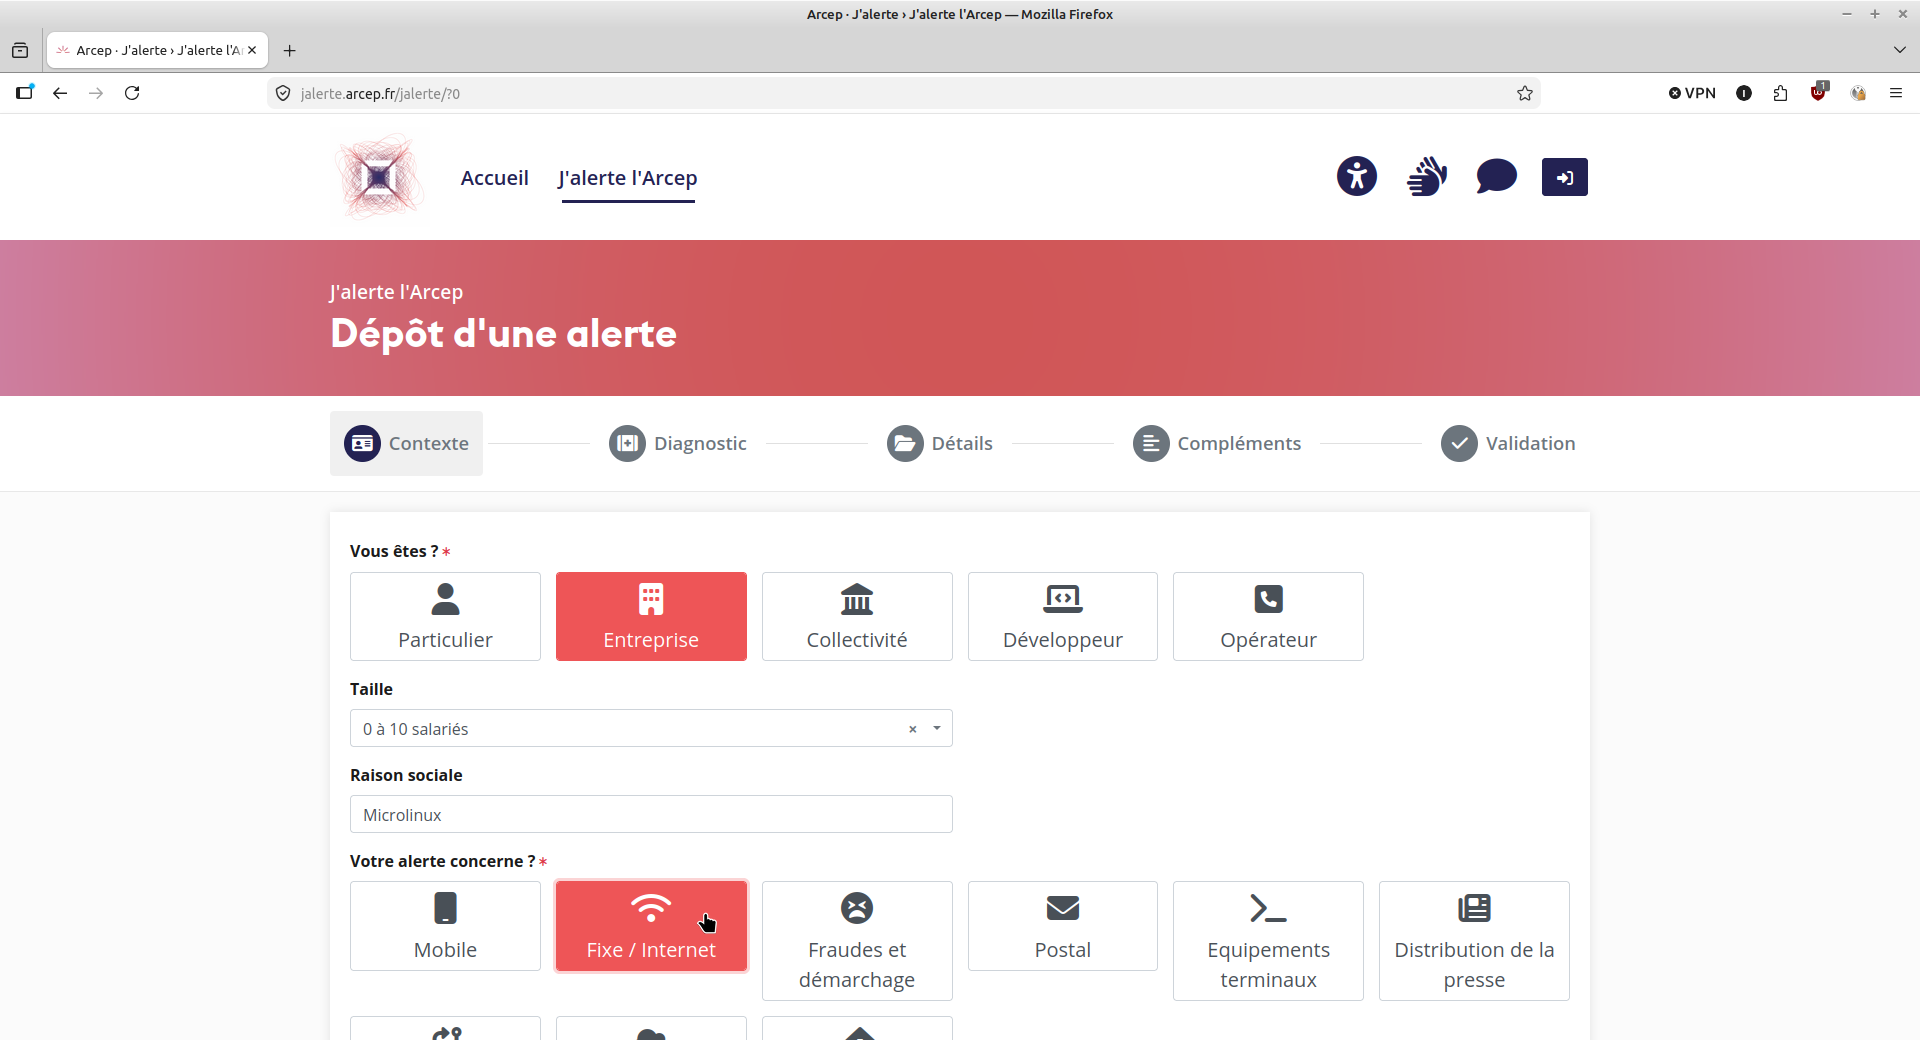Image resolution: width=1920 pixels, height=1040 pixels.
Task: Open the sign language interpretation icon
Action: (x=1427, y=177)
